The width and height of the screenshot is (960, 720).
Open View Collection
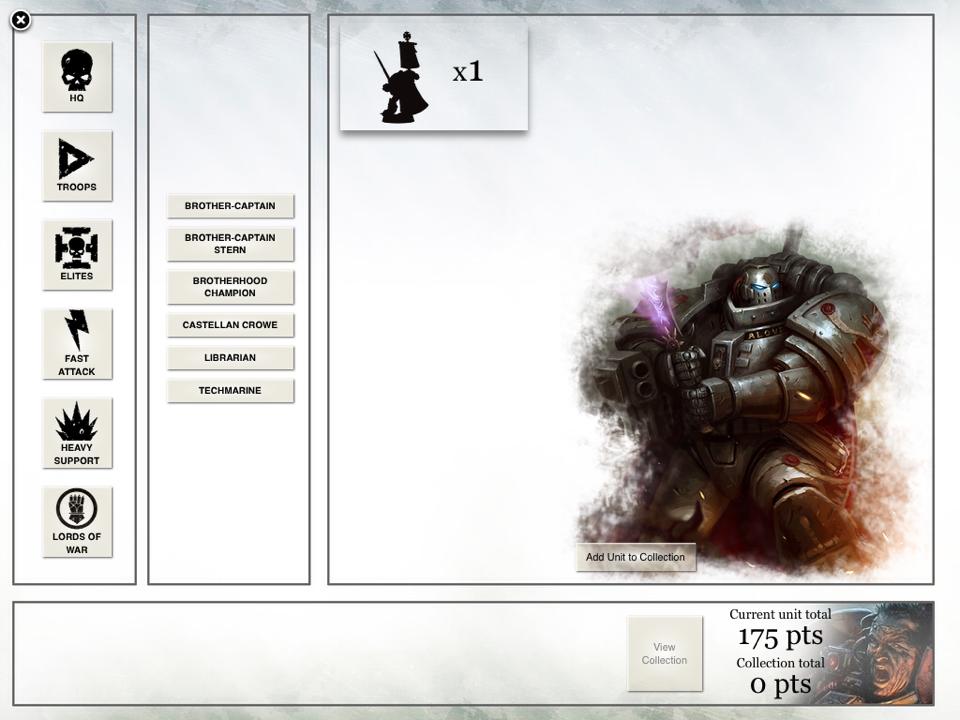point(665,653)
